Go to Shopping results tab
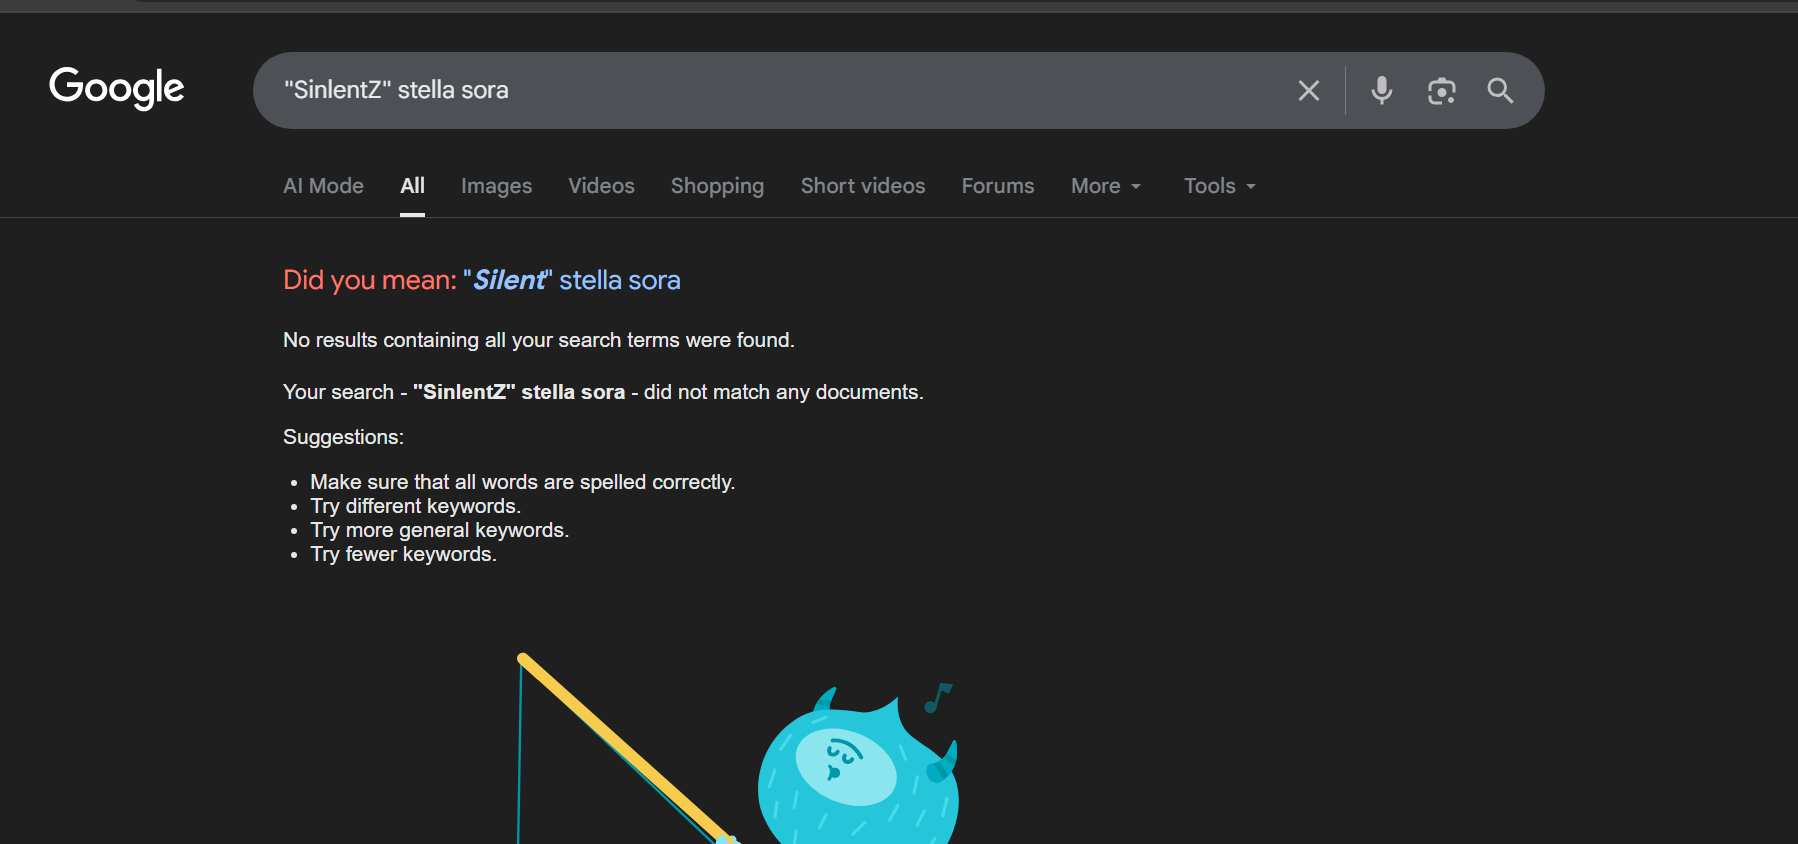Screen dimensions: 1798x844 click(717, 186)
